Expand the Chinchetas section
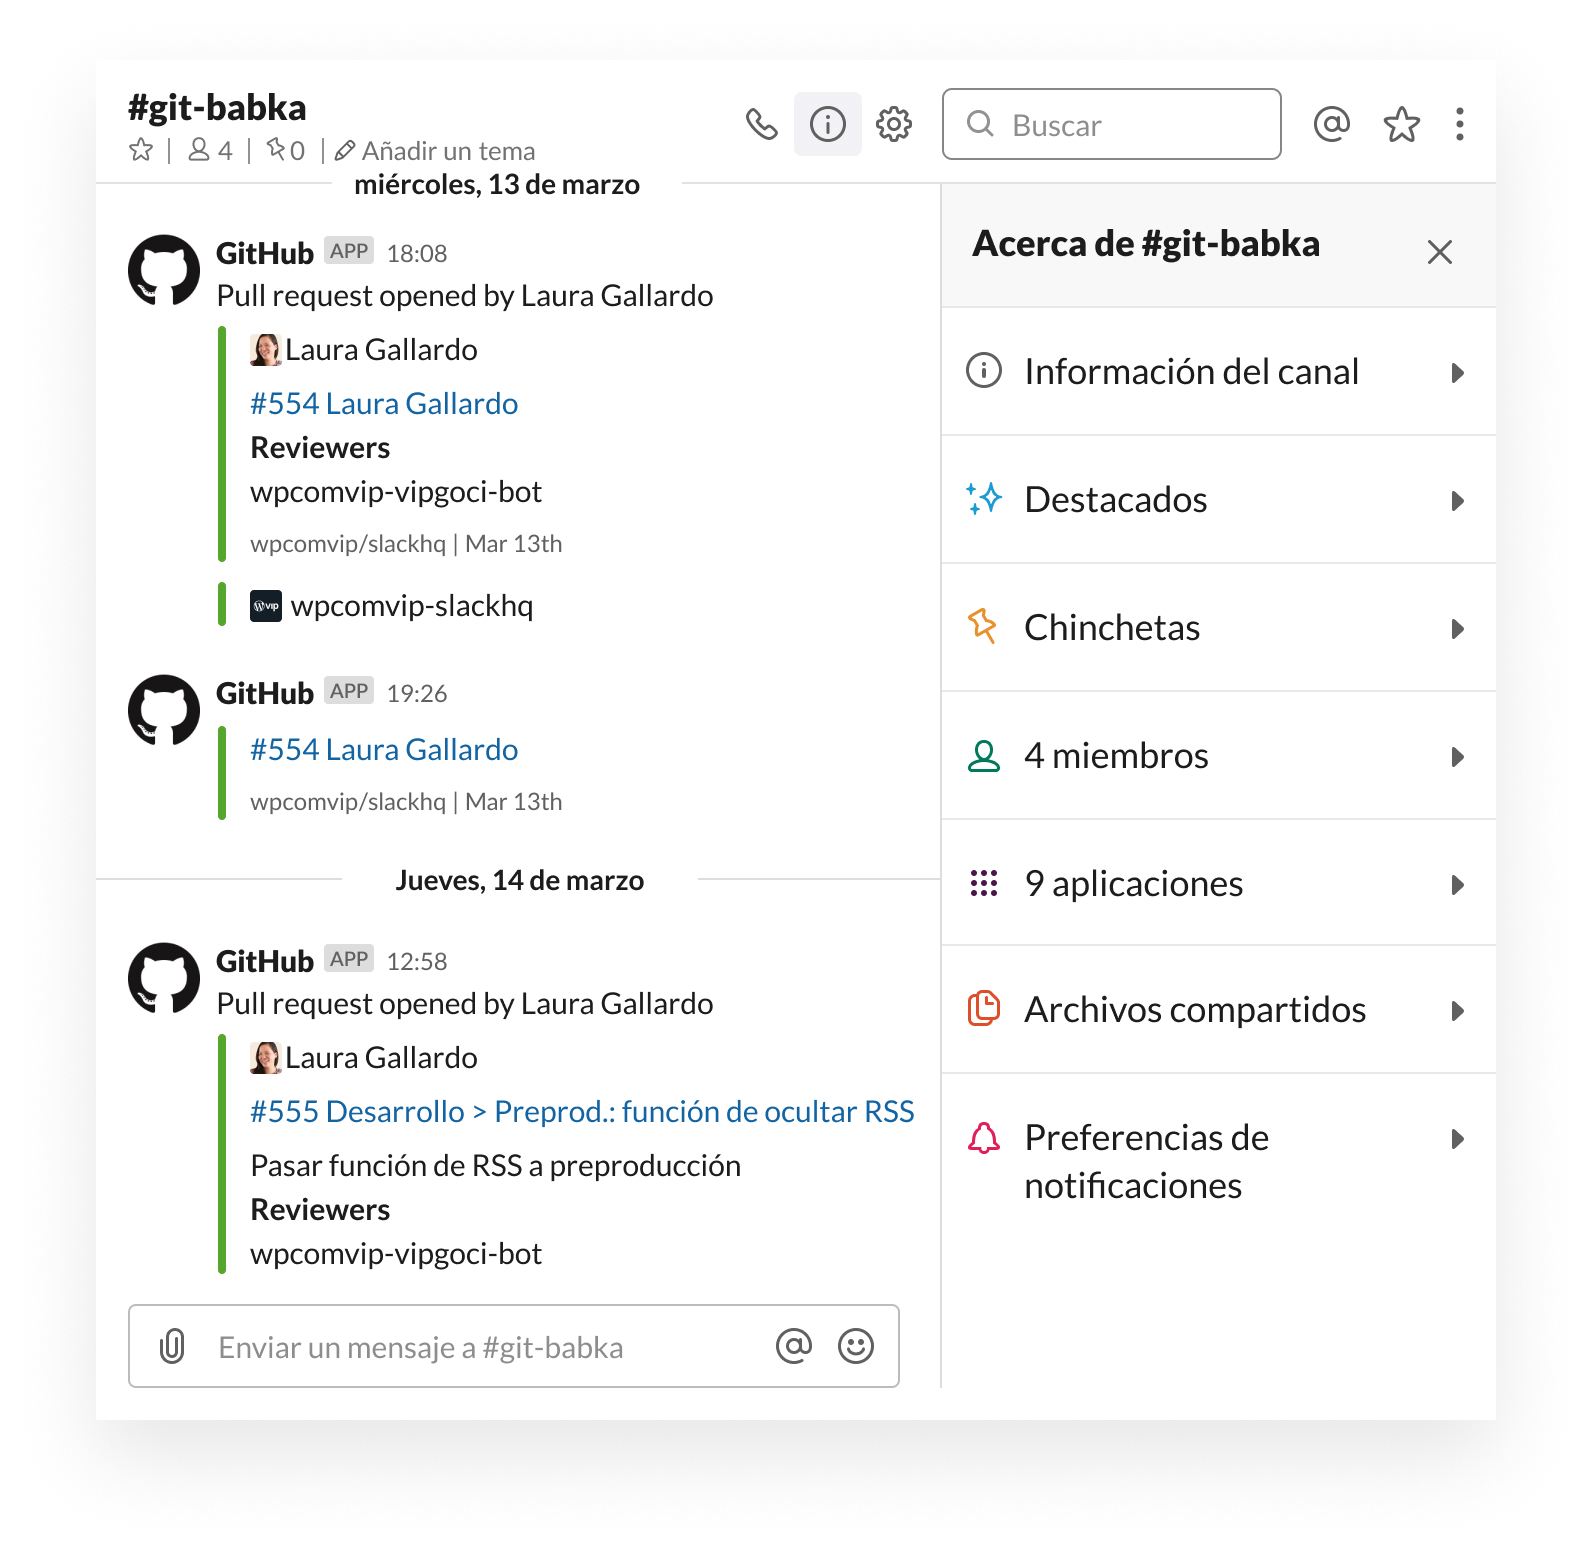1592x1552 pixels. [1219, 628]
